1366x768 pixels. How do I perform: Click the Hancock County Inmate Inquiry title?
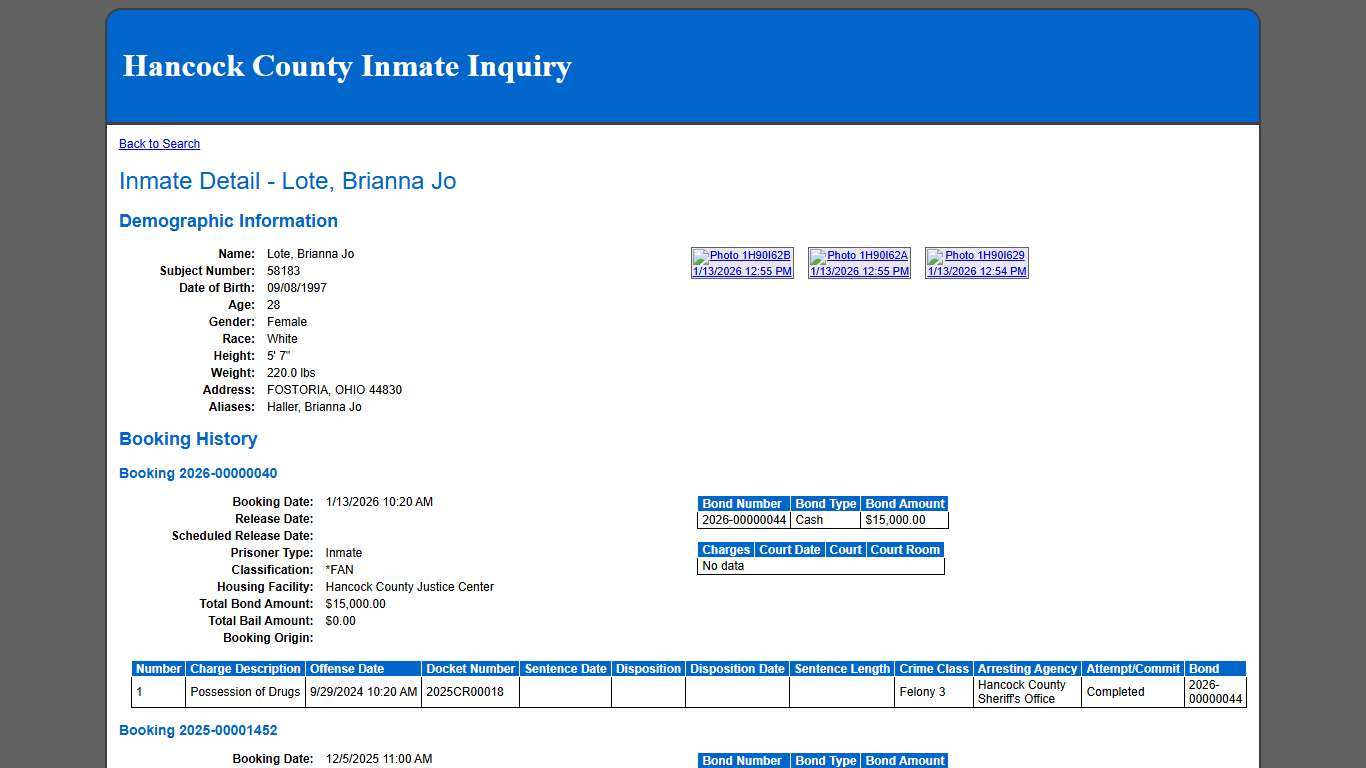coord(347,66)
